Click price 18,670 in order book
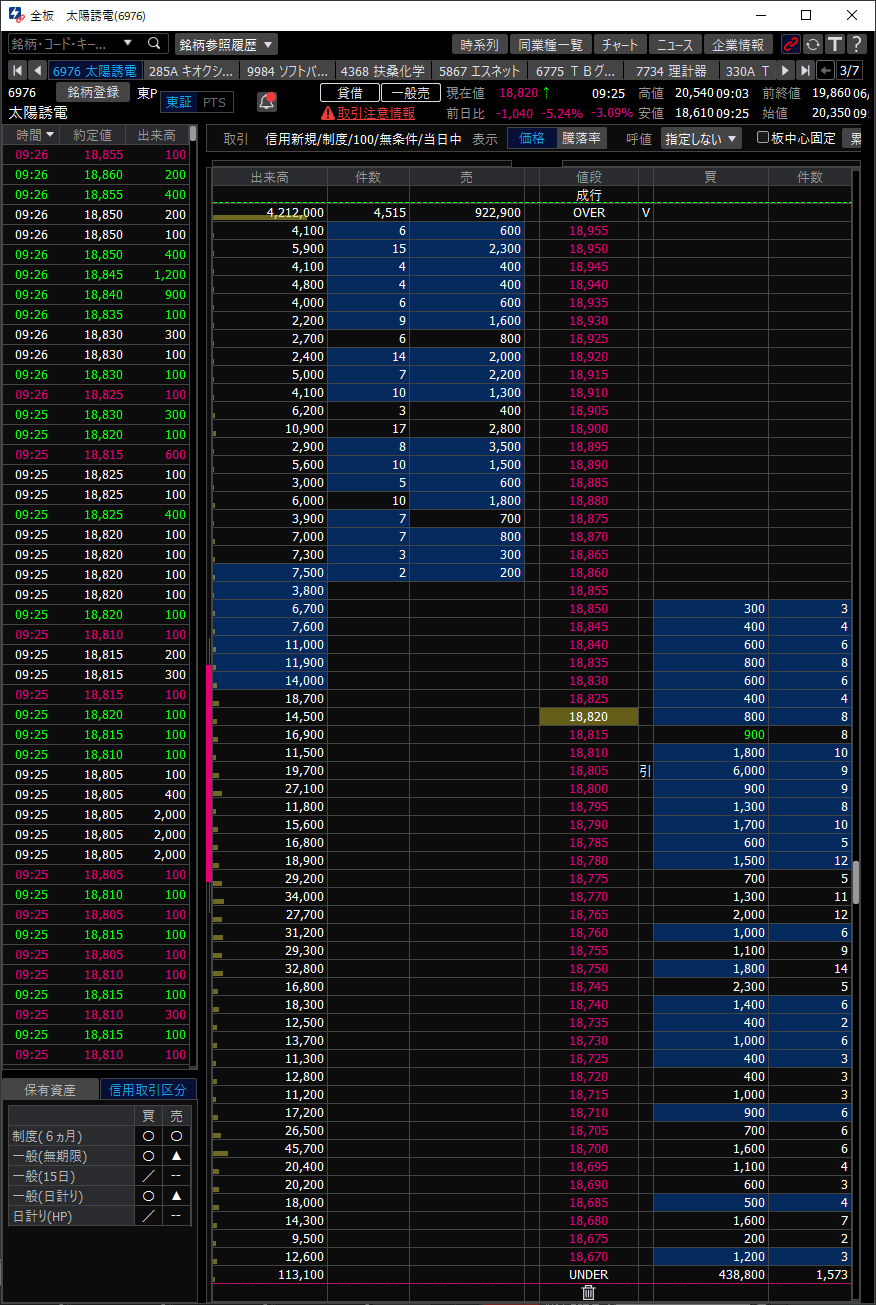This screenshot has height=1305, width=876. point(589,1256)
